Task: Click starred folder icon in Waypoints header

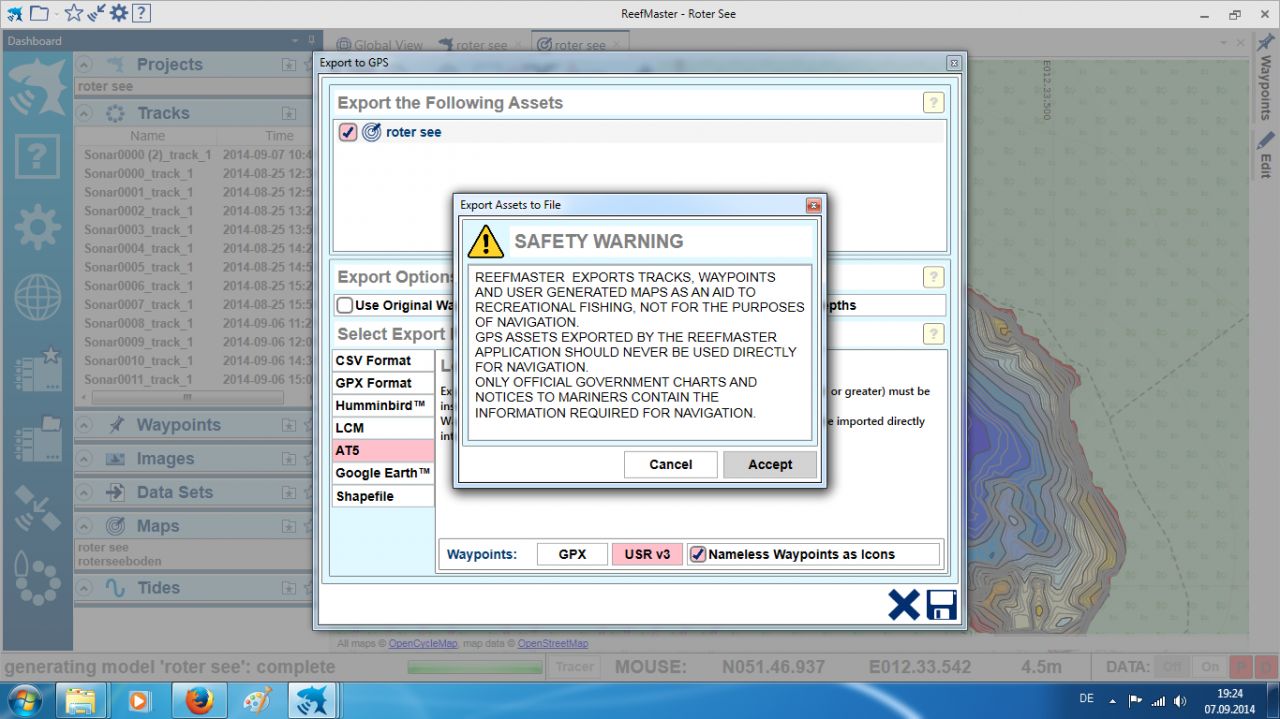Action: click(289, 425)
